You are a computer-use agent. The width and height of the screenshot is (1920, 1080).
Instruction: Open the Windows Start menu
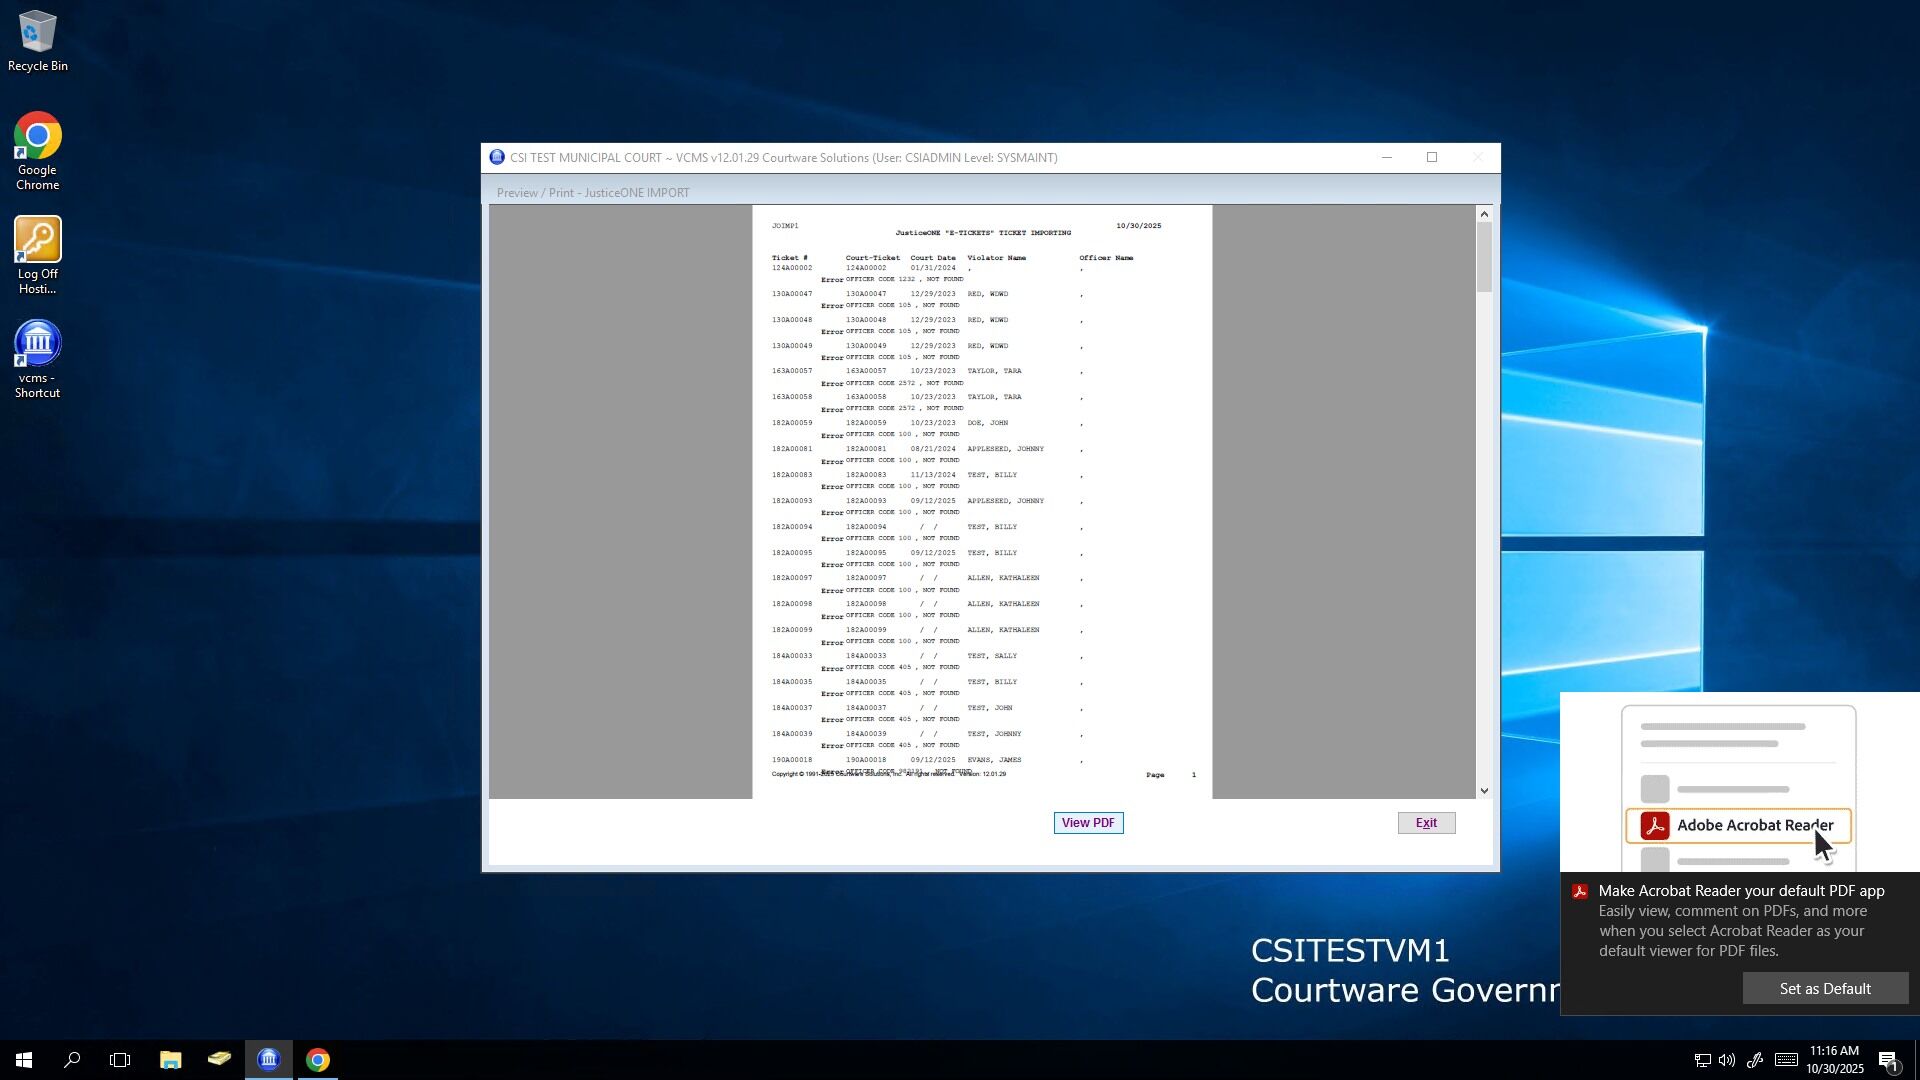[x=24, y=1060]
